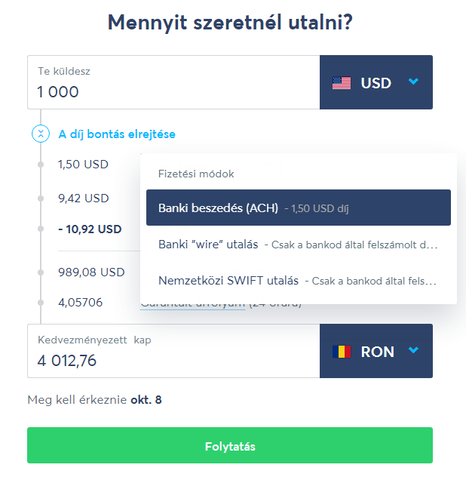Hide fee details via 'A díj bontás elrejtése'
The image size is (466, 480).
(x=117, y=134)
